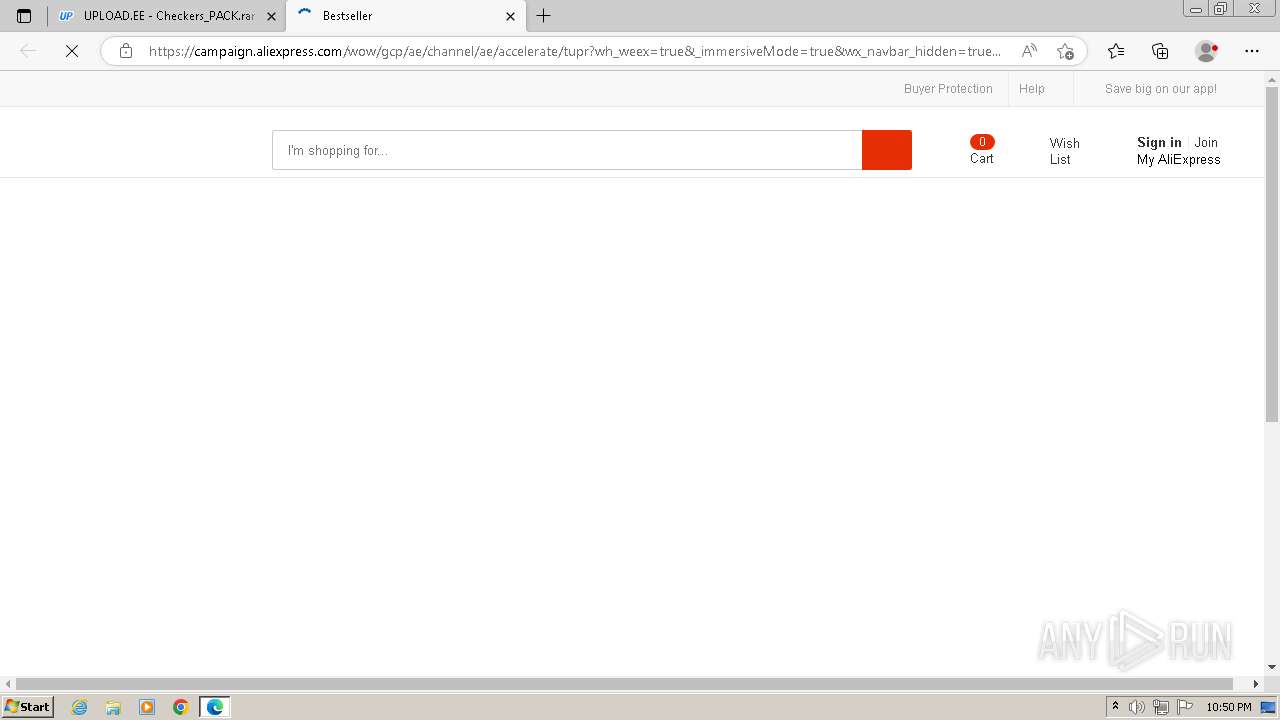This screenshot has height=720, width=1280.
Task: Show hidden system tray icons
Action: click(1116, 707)
